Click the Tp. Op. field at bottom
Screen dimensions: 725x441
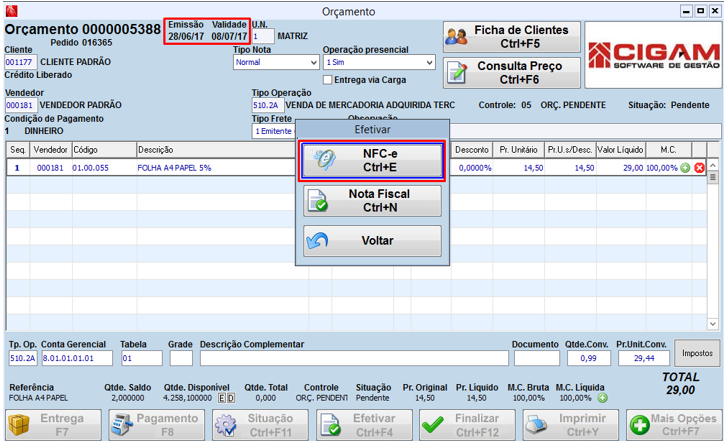point(23,358)
